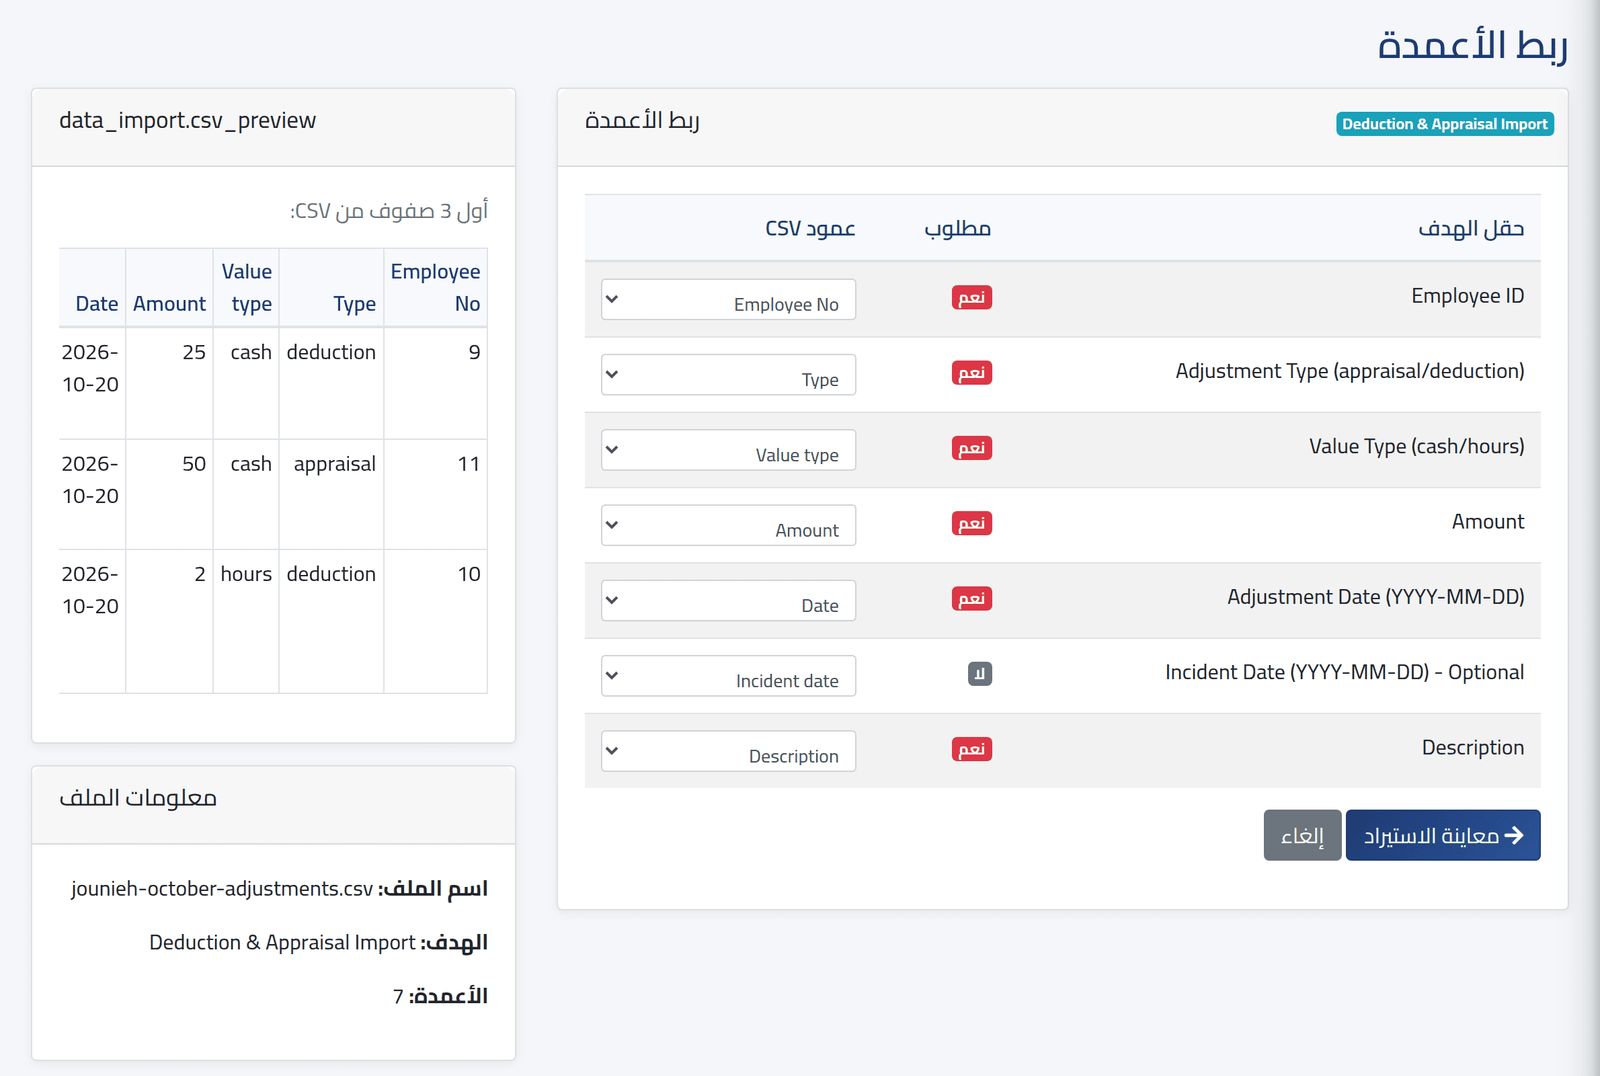Click the ربط الأعمدة card header title
This screenshot has height=1076, width=1600.
pos(642,121)
